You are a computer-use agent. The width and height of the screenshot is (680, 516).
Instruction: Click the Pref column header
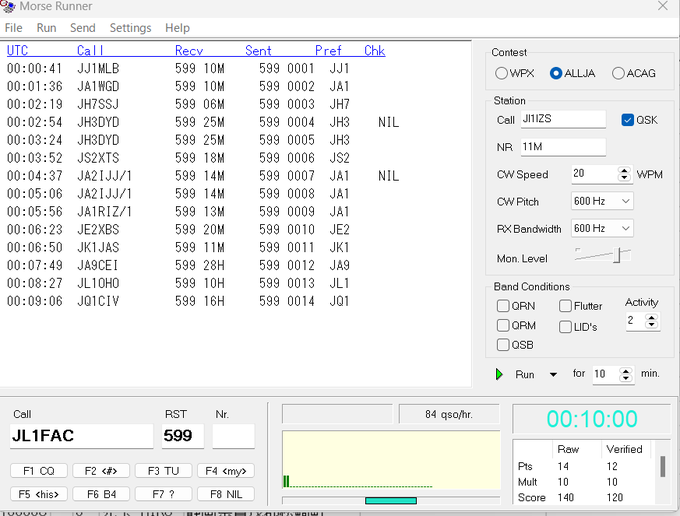click(x=328, y=51)
